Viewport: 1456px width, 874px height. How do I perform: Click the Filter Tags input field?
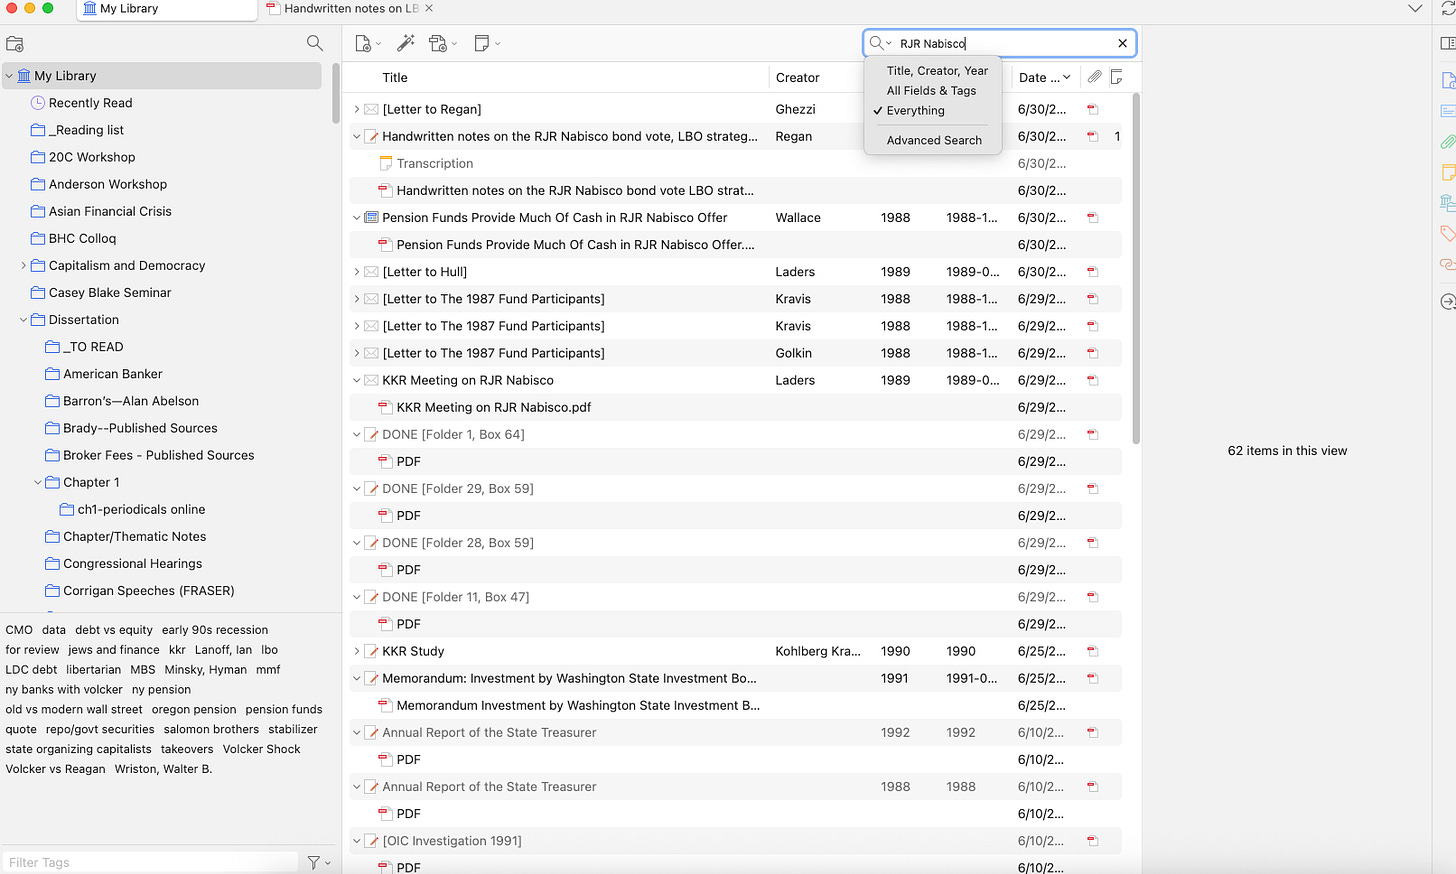click(150, 862)
